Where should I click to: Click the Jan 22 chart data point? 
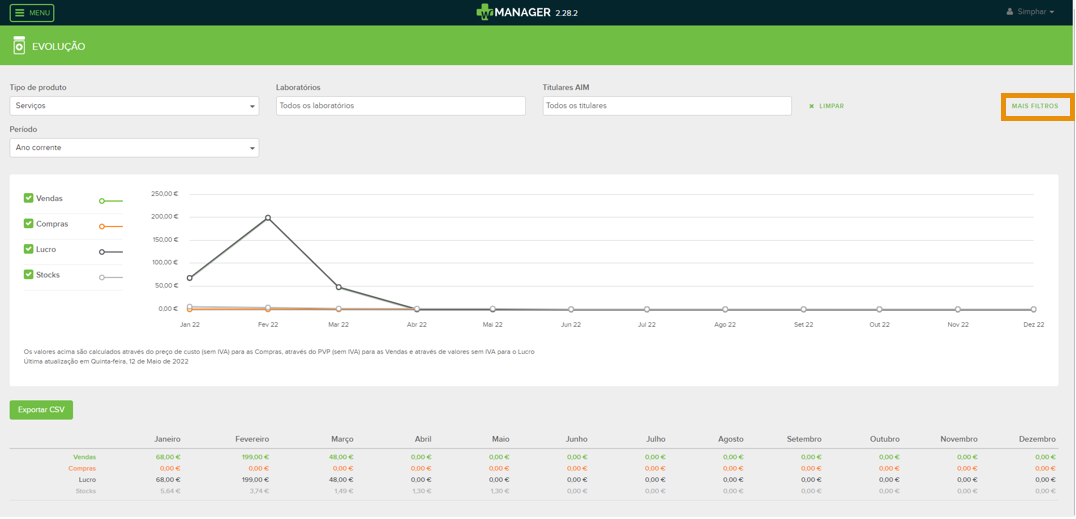point(190,278)
